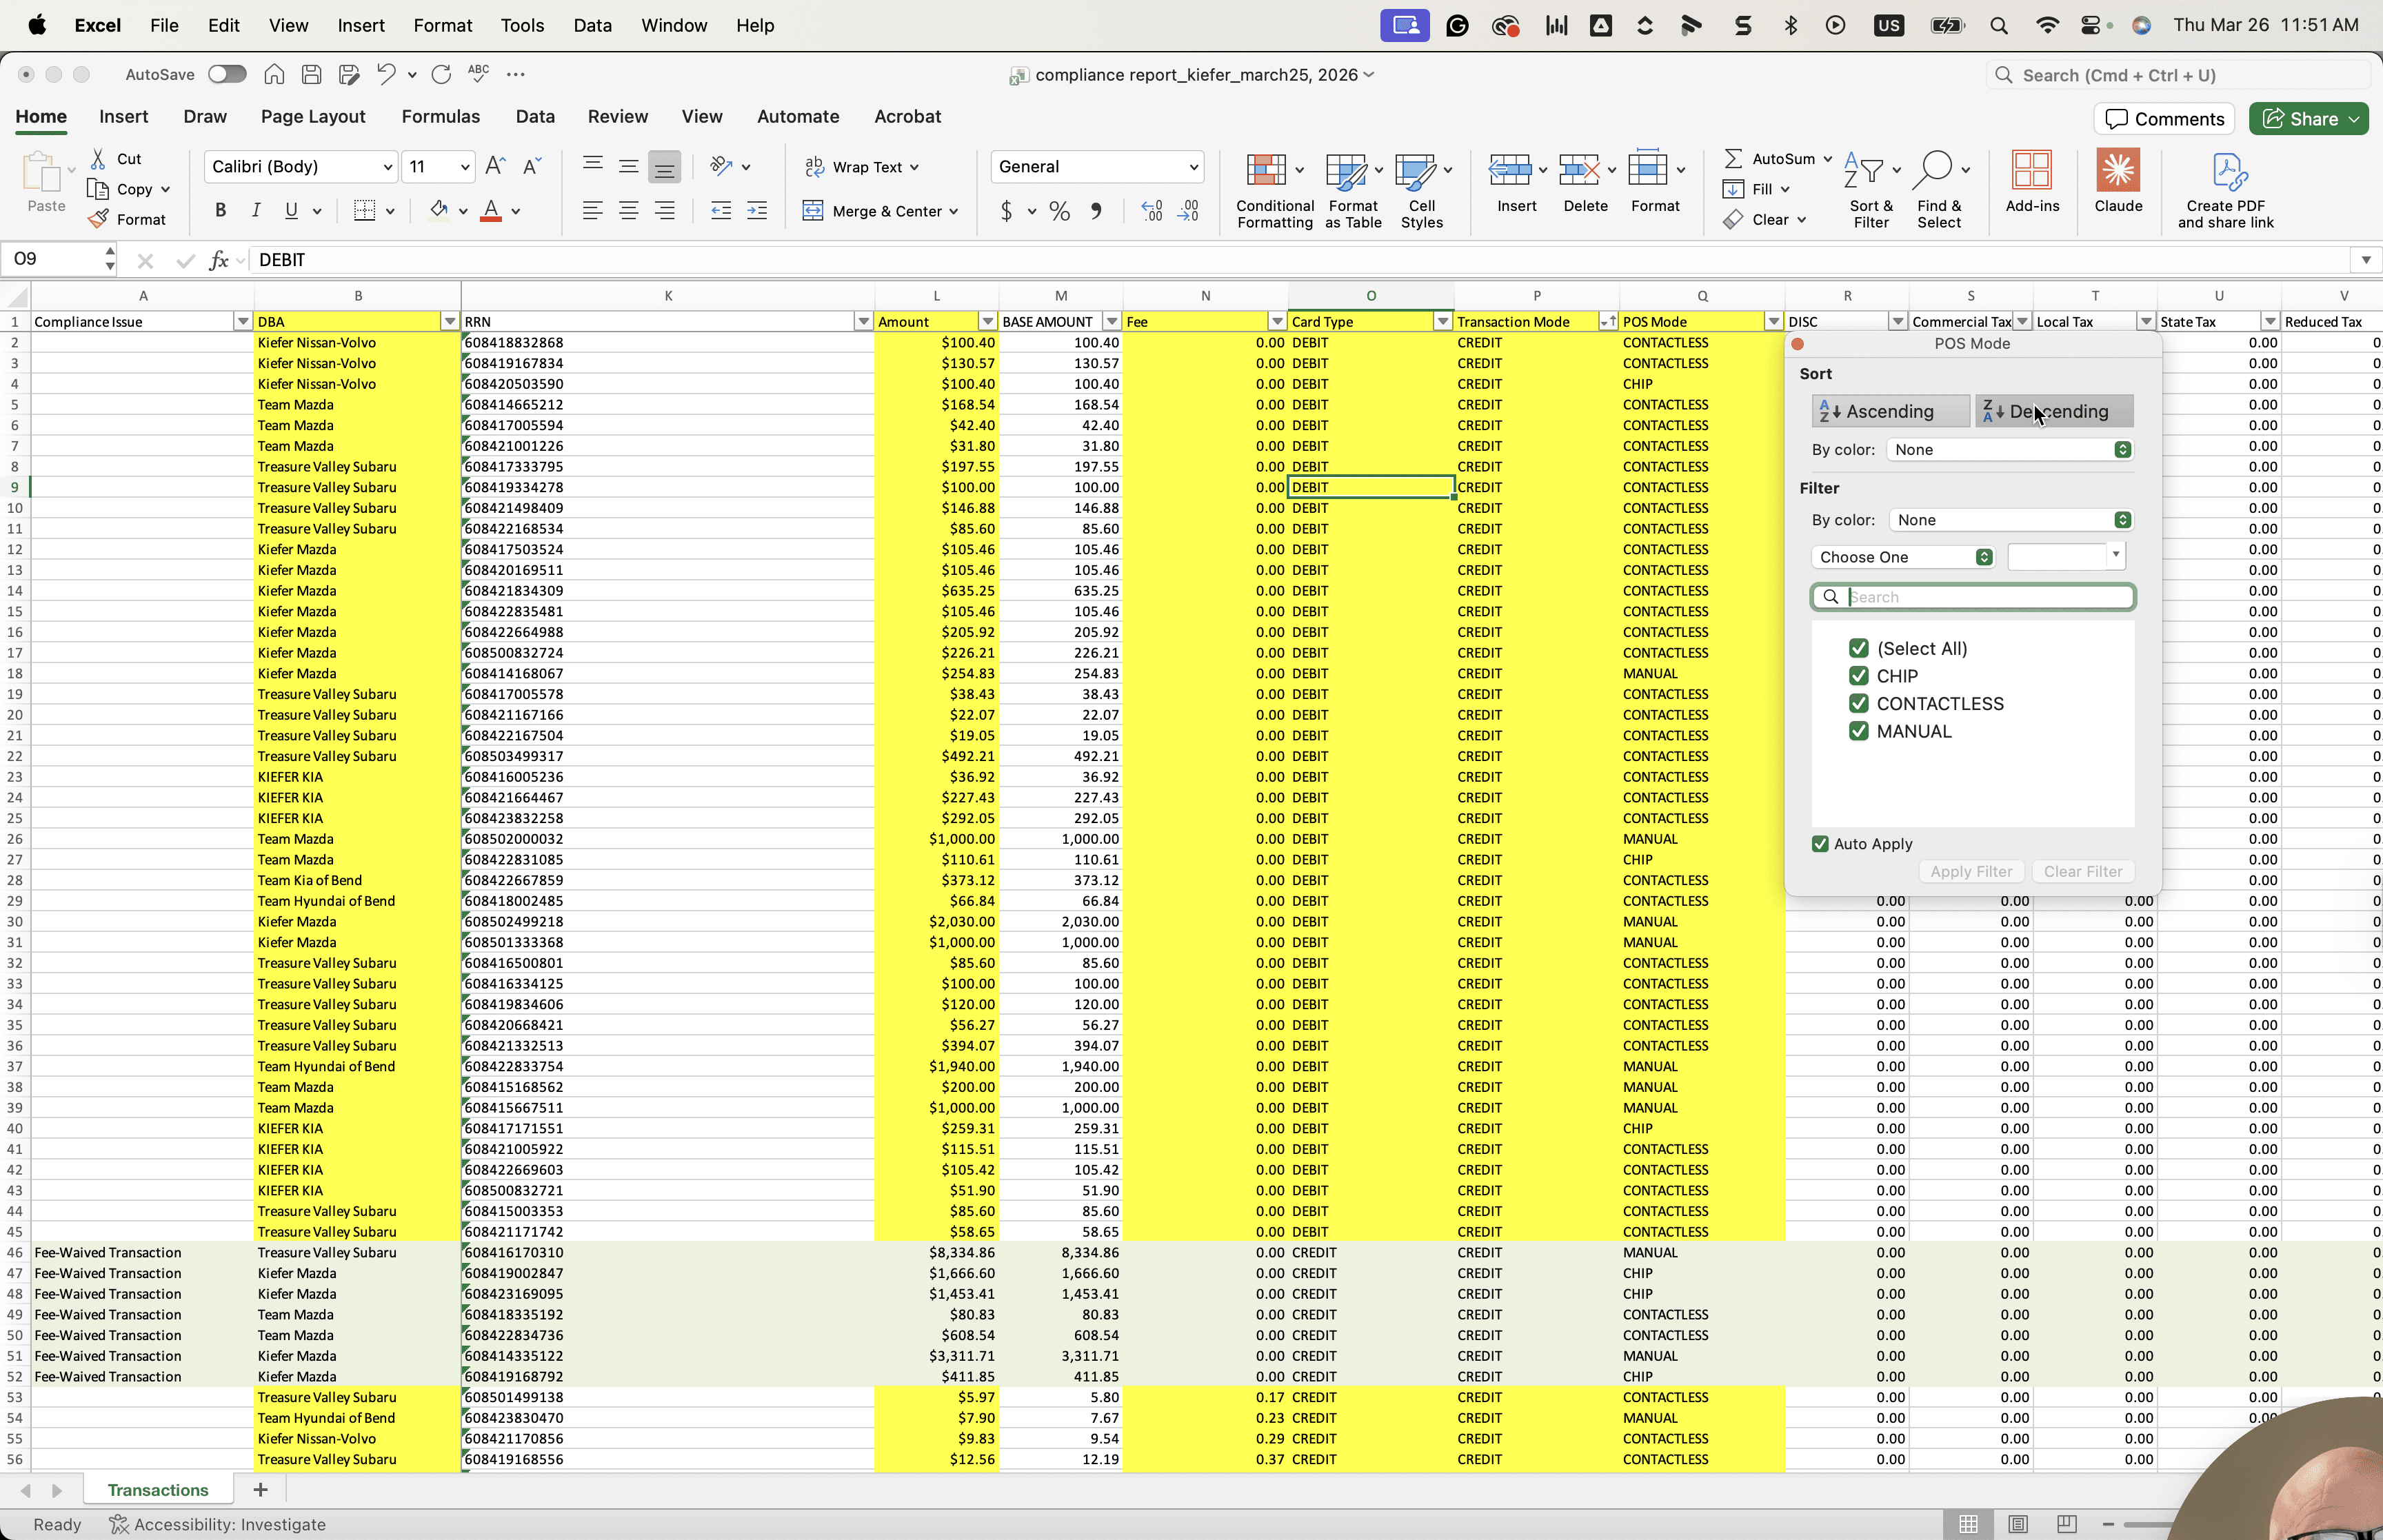
Task: Click the Add-ins icon
Action: 2032,182
